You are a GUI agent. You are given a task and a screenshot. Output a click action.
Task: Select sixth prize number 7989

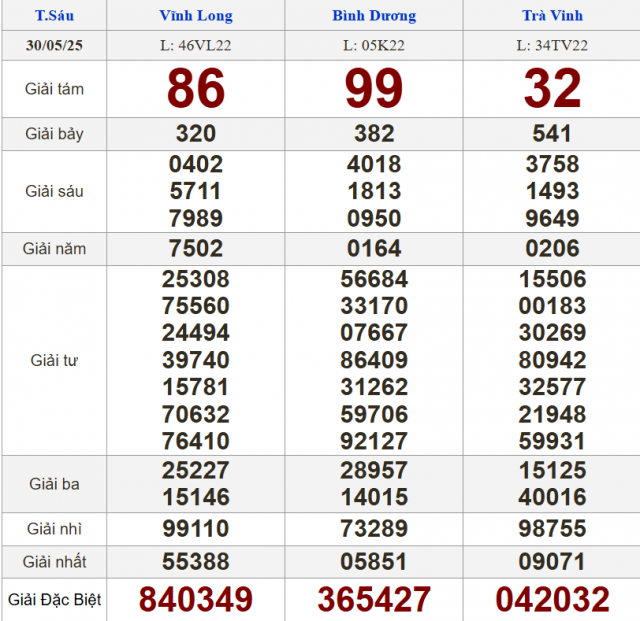196,218
